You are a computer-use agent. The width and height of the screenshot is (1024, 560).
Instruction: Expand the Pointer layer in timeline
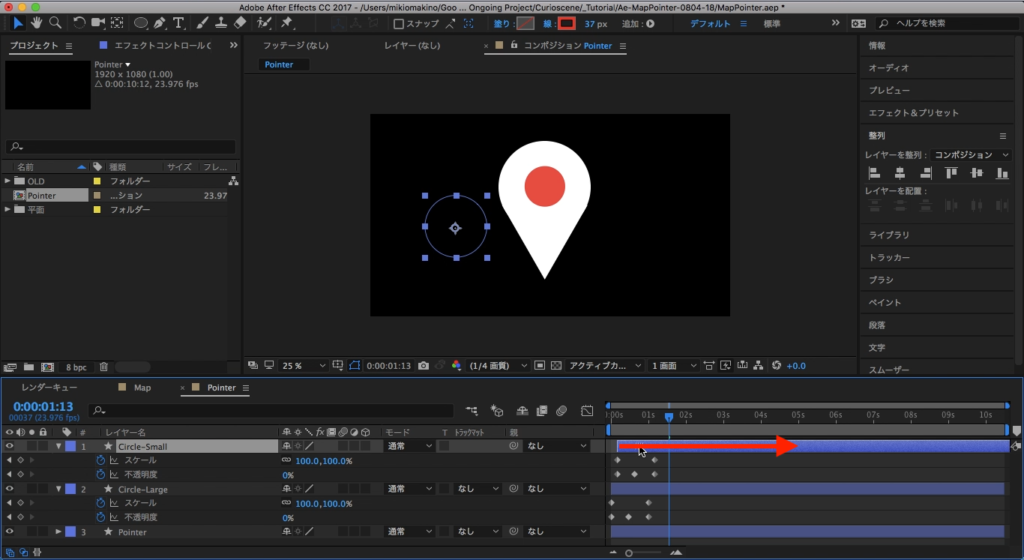coord(58,532)
